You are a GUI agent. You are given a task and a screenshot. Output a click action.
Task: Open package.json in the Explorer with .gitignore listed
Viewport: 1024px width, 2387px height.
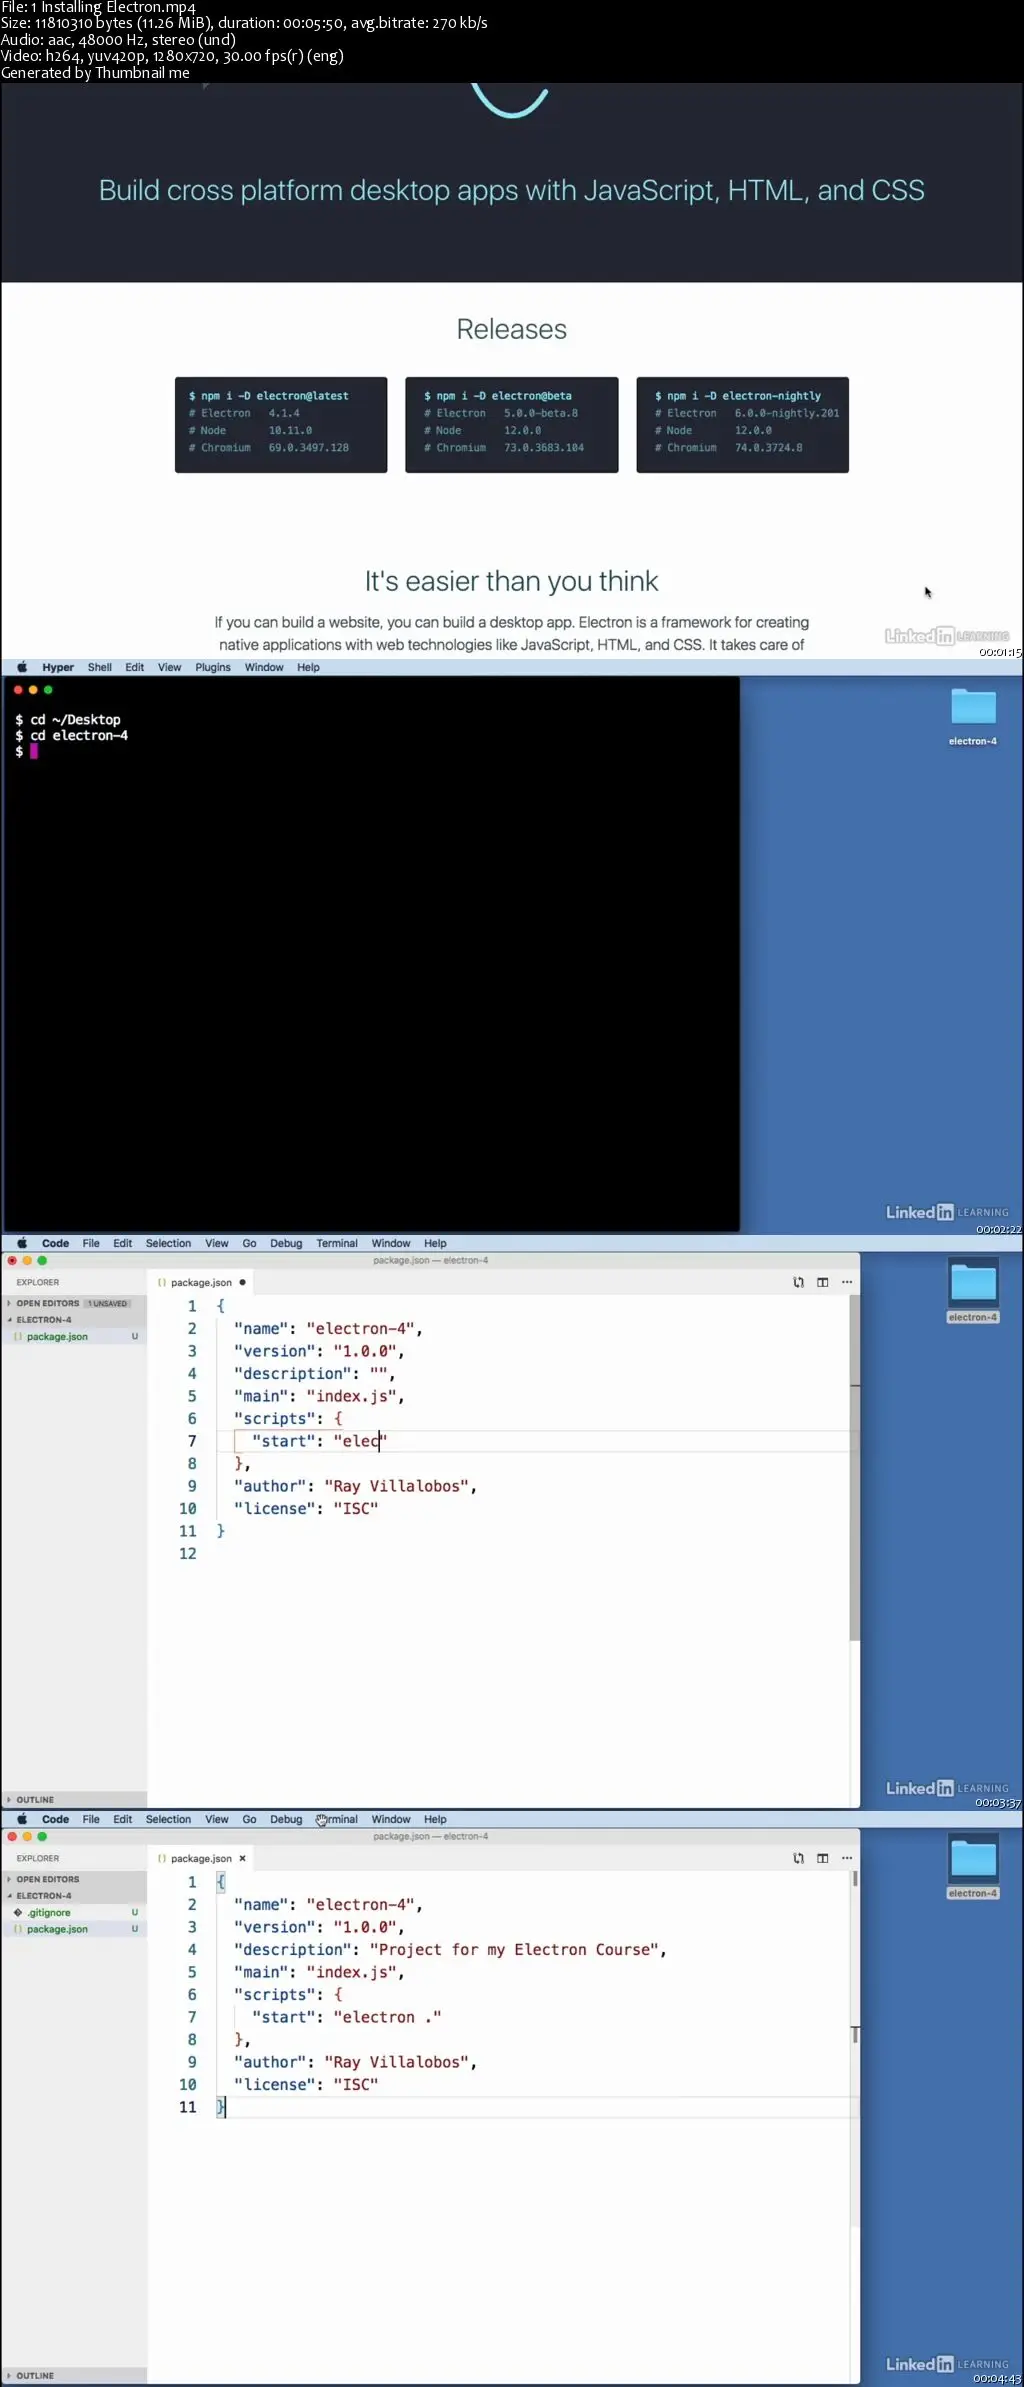point(74,1929)
